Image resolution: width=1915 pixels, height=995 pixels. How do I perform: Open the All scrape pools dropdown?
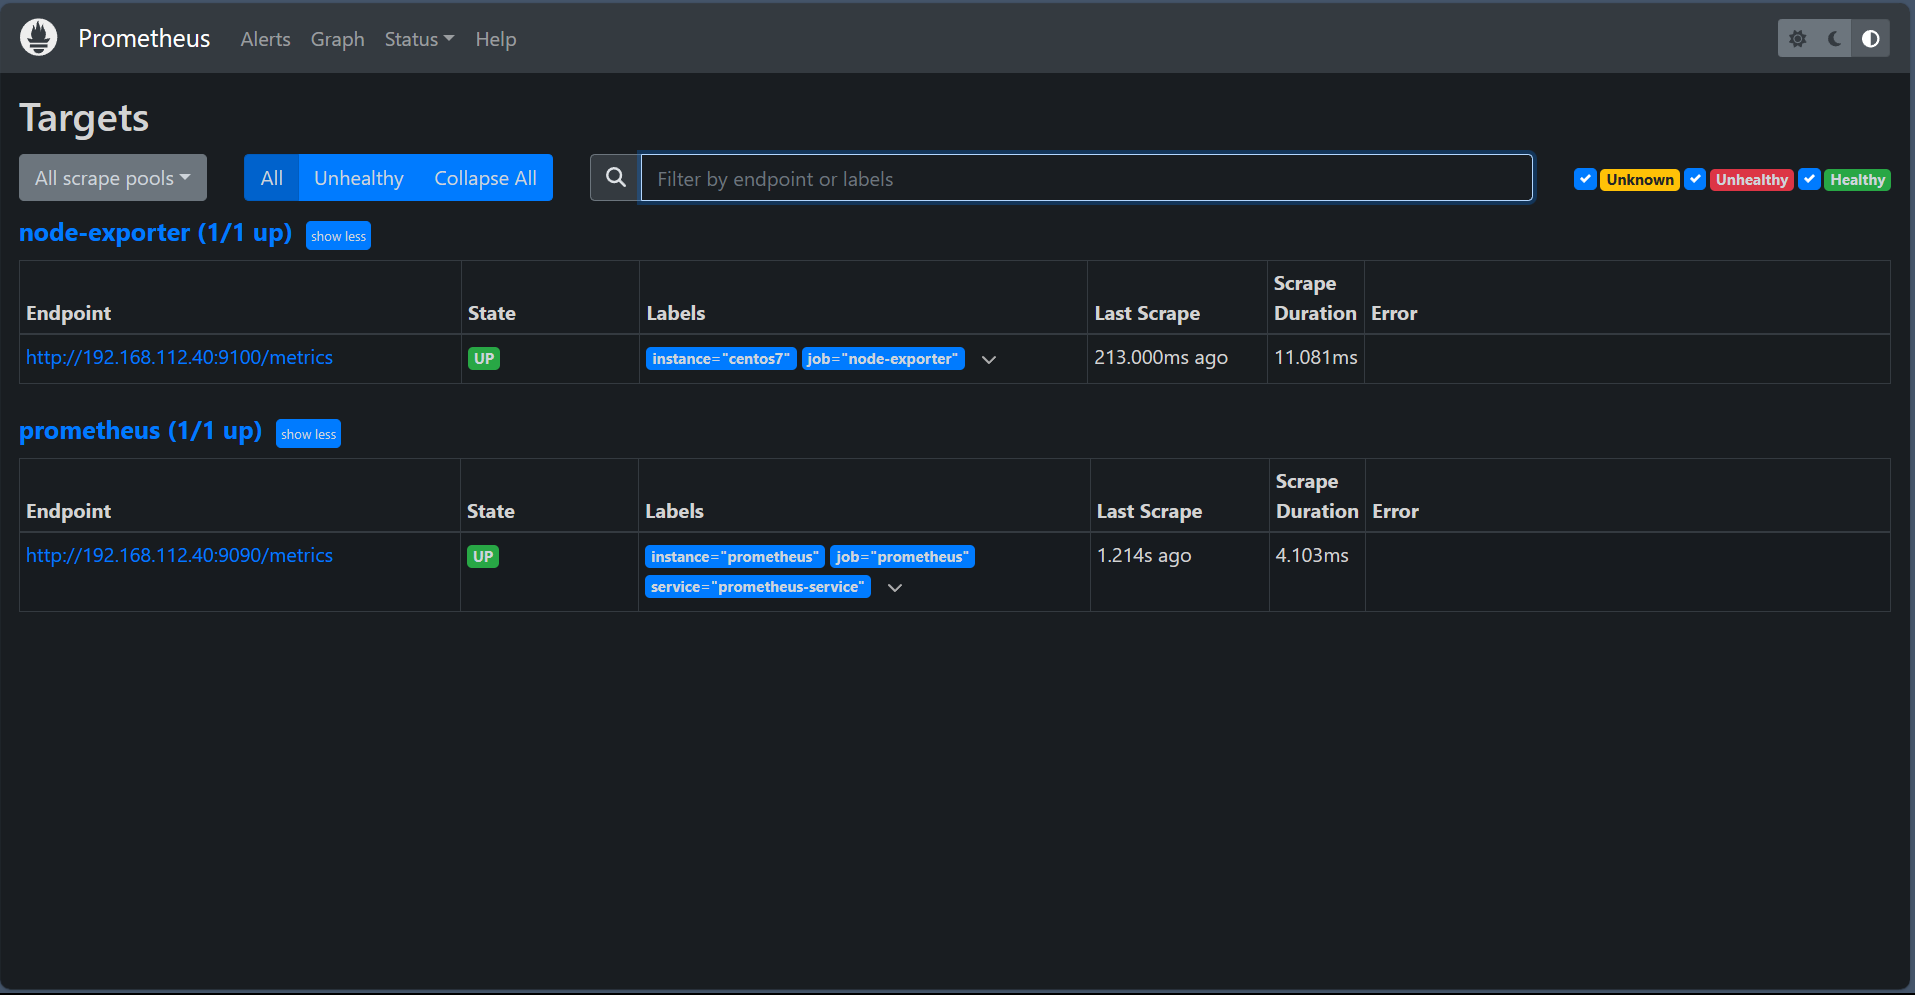point(113,177)
